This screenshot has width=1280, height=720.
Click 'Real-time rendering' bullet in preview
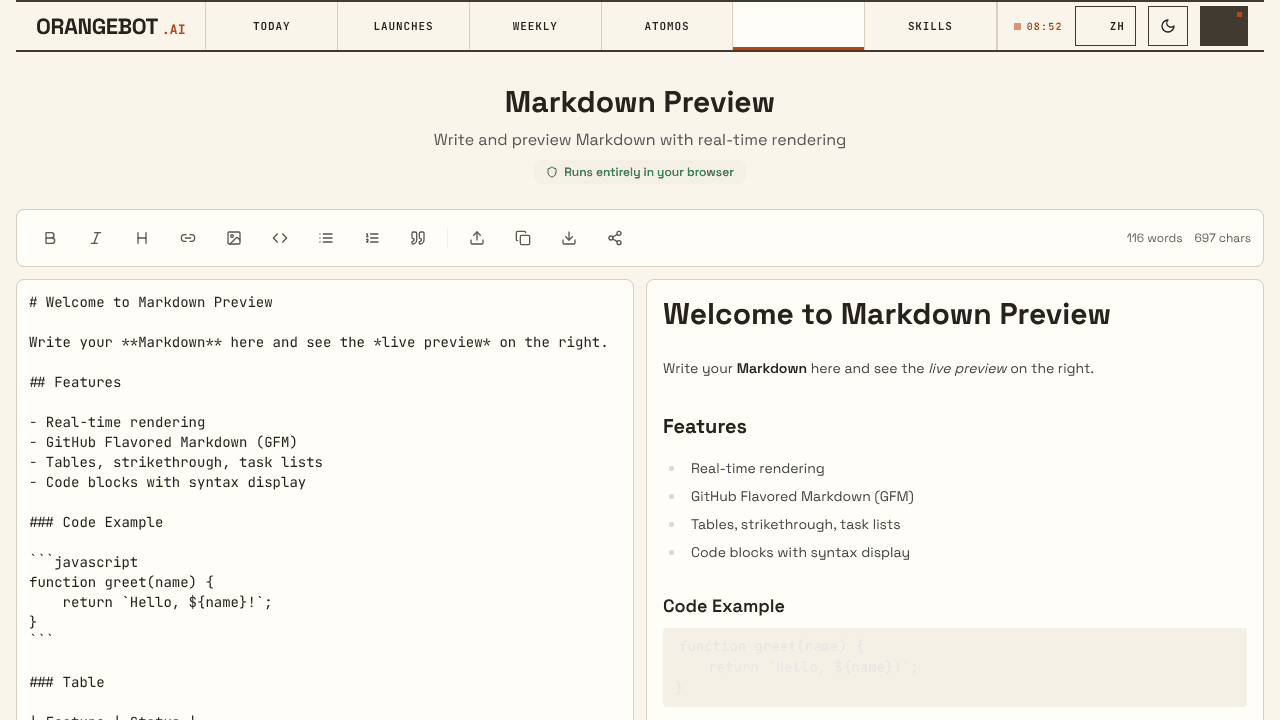(x=758, y=468)
